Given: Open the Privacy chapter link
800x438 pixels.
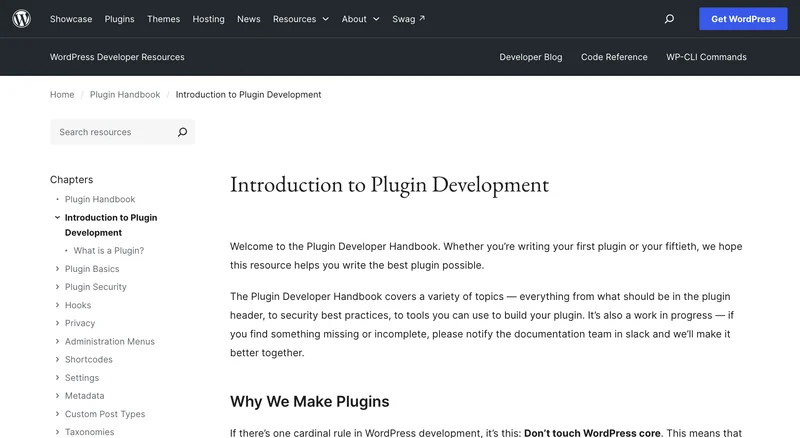Looking at the screenshot, I should click(80, 323).
